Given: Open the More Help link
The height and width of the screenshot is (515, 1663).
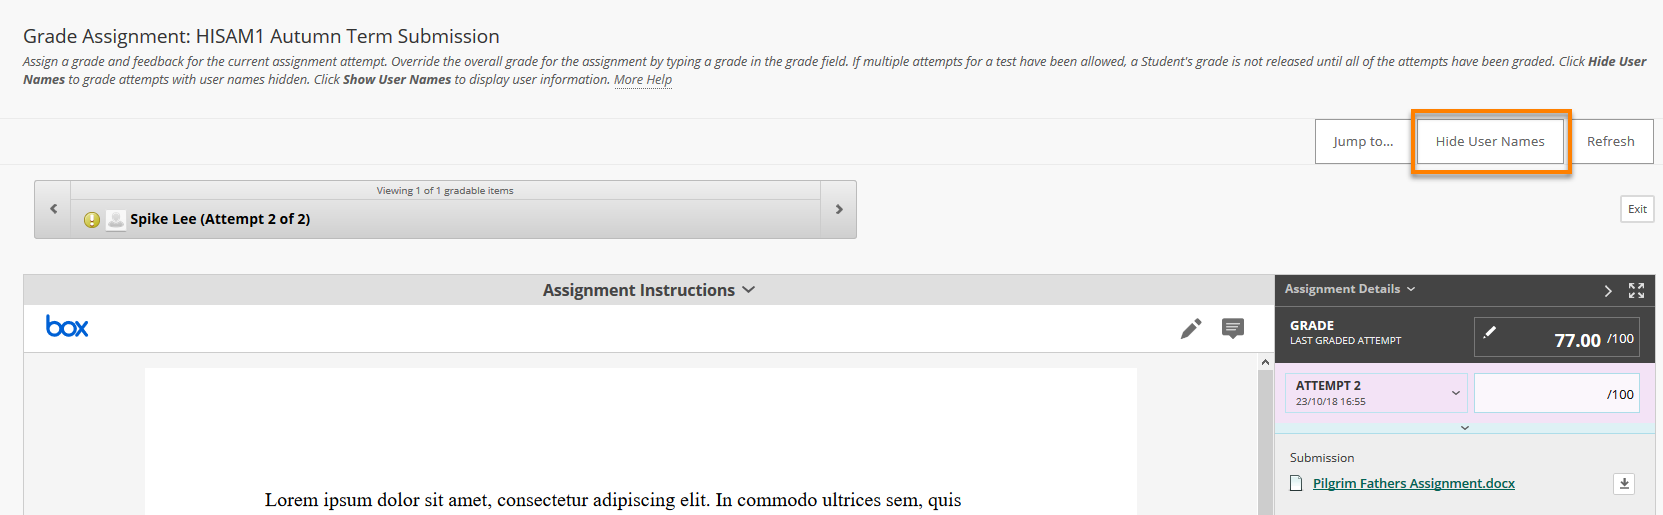Looking at the screenshot, I should (x=643, y=79).
